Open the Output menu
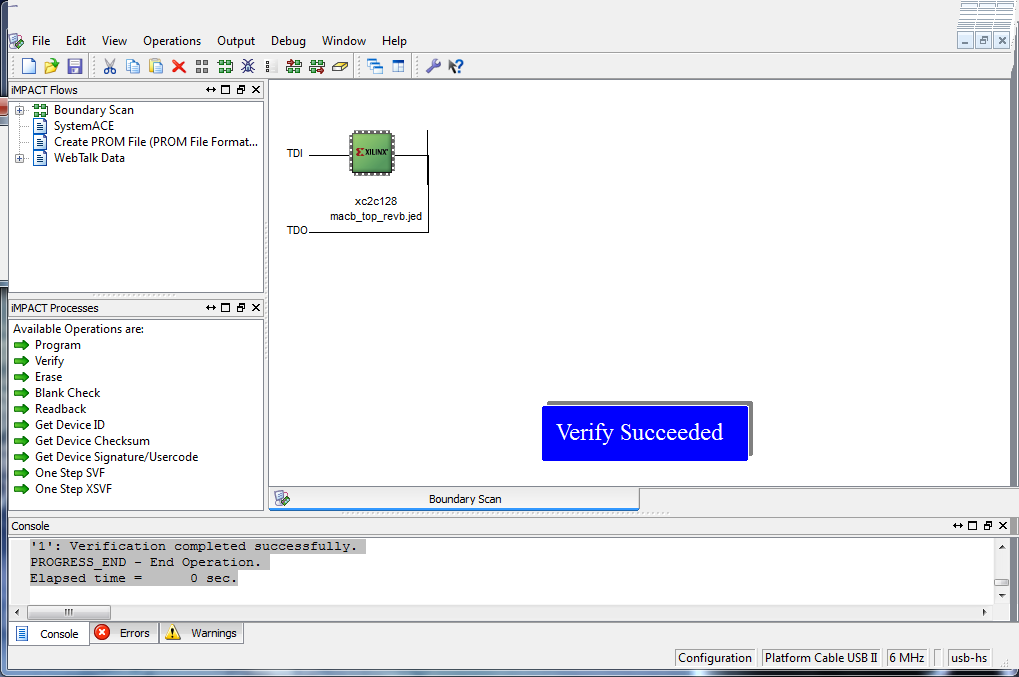1019x677 pixels. 236,41
